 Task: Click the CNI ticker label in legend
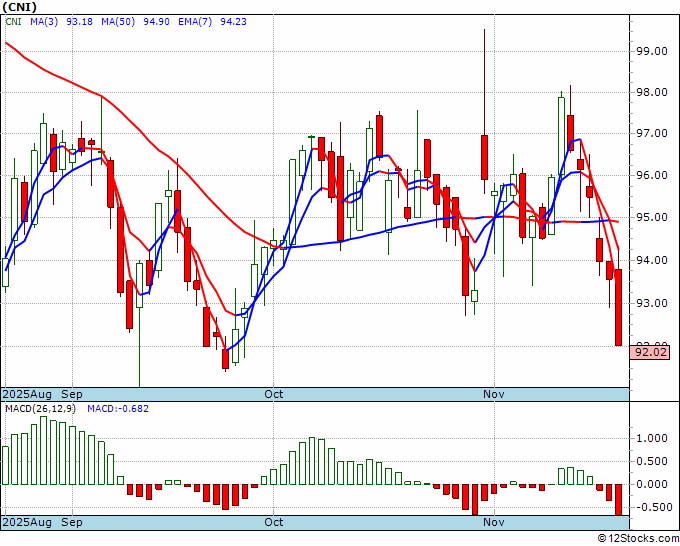click(x=13, y=22)
